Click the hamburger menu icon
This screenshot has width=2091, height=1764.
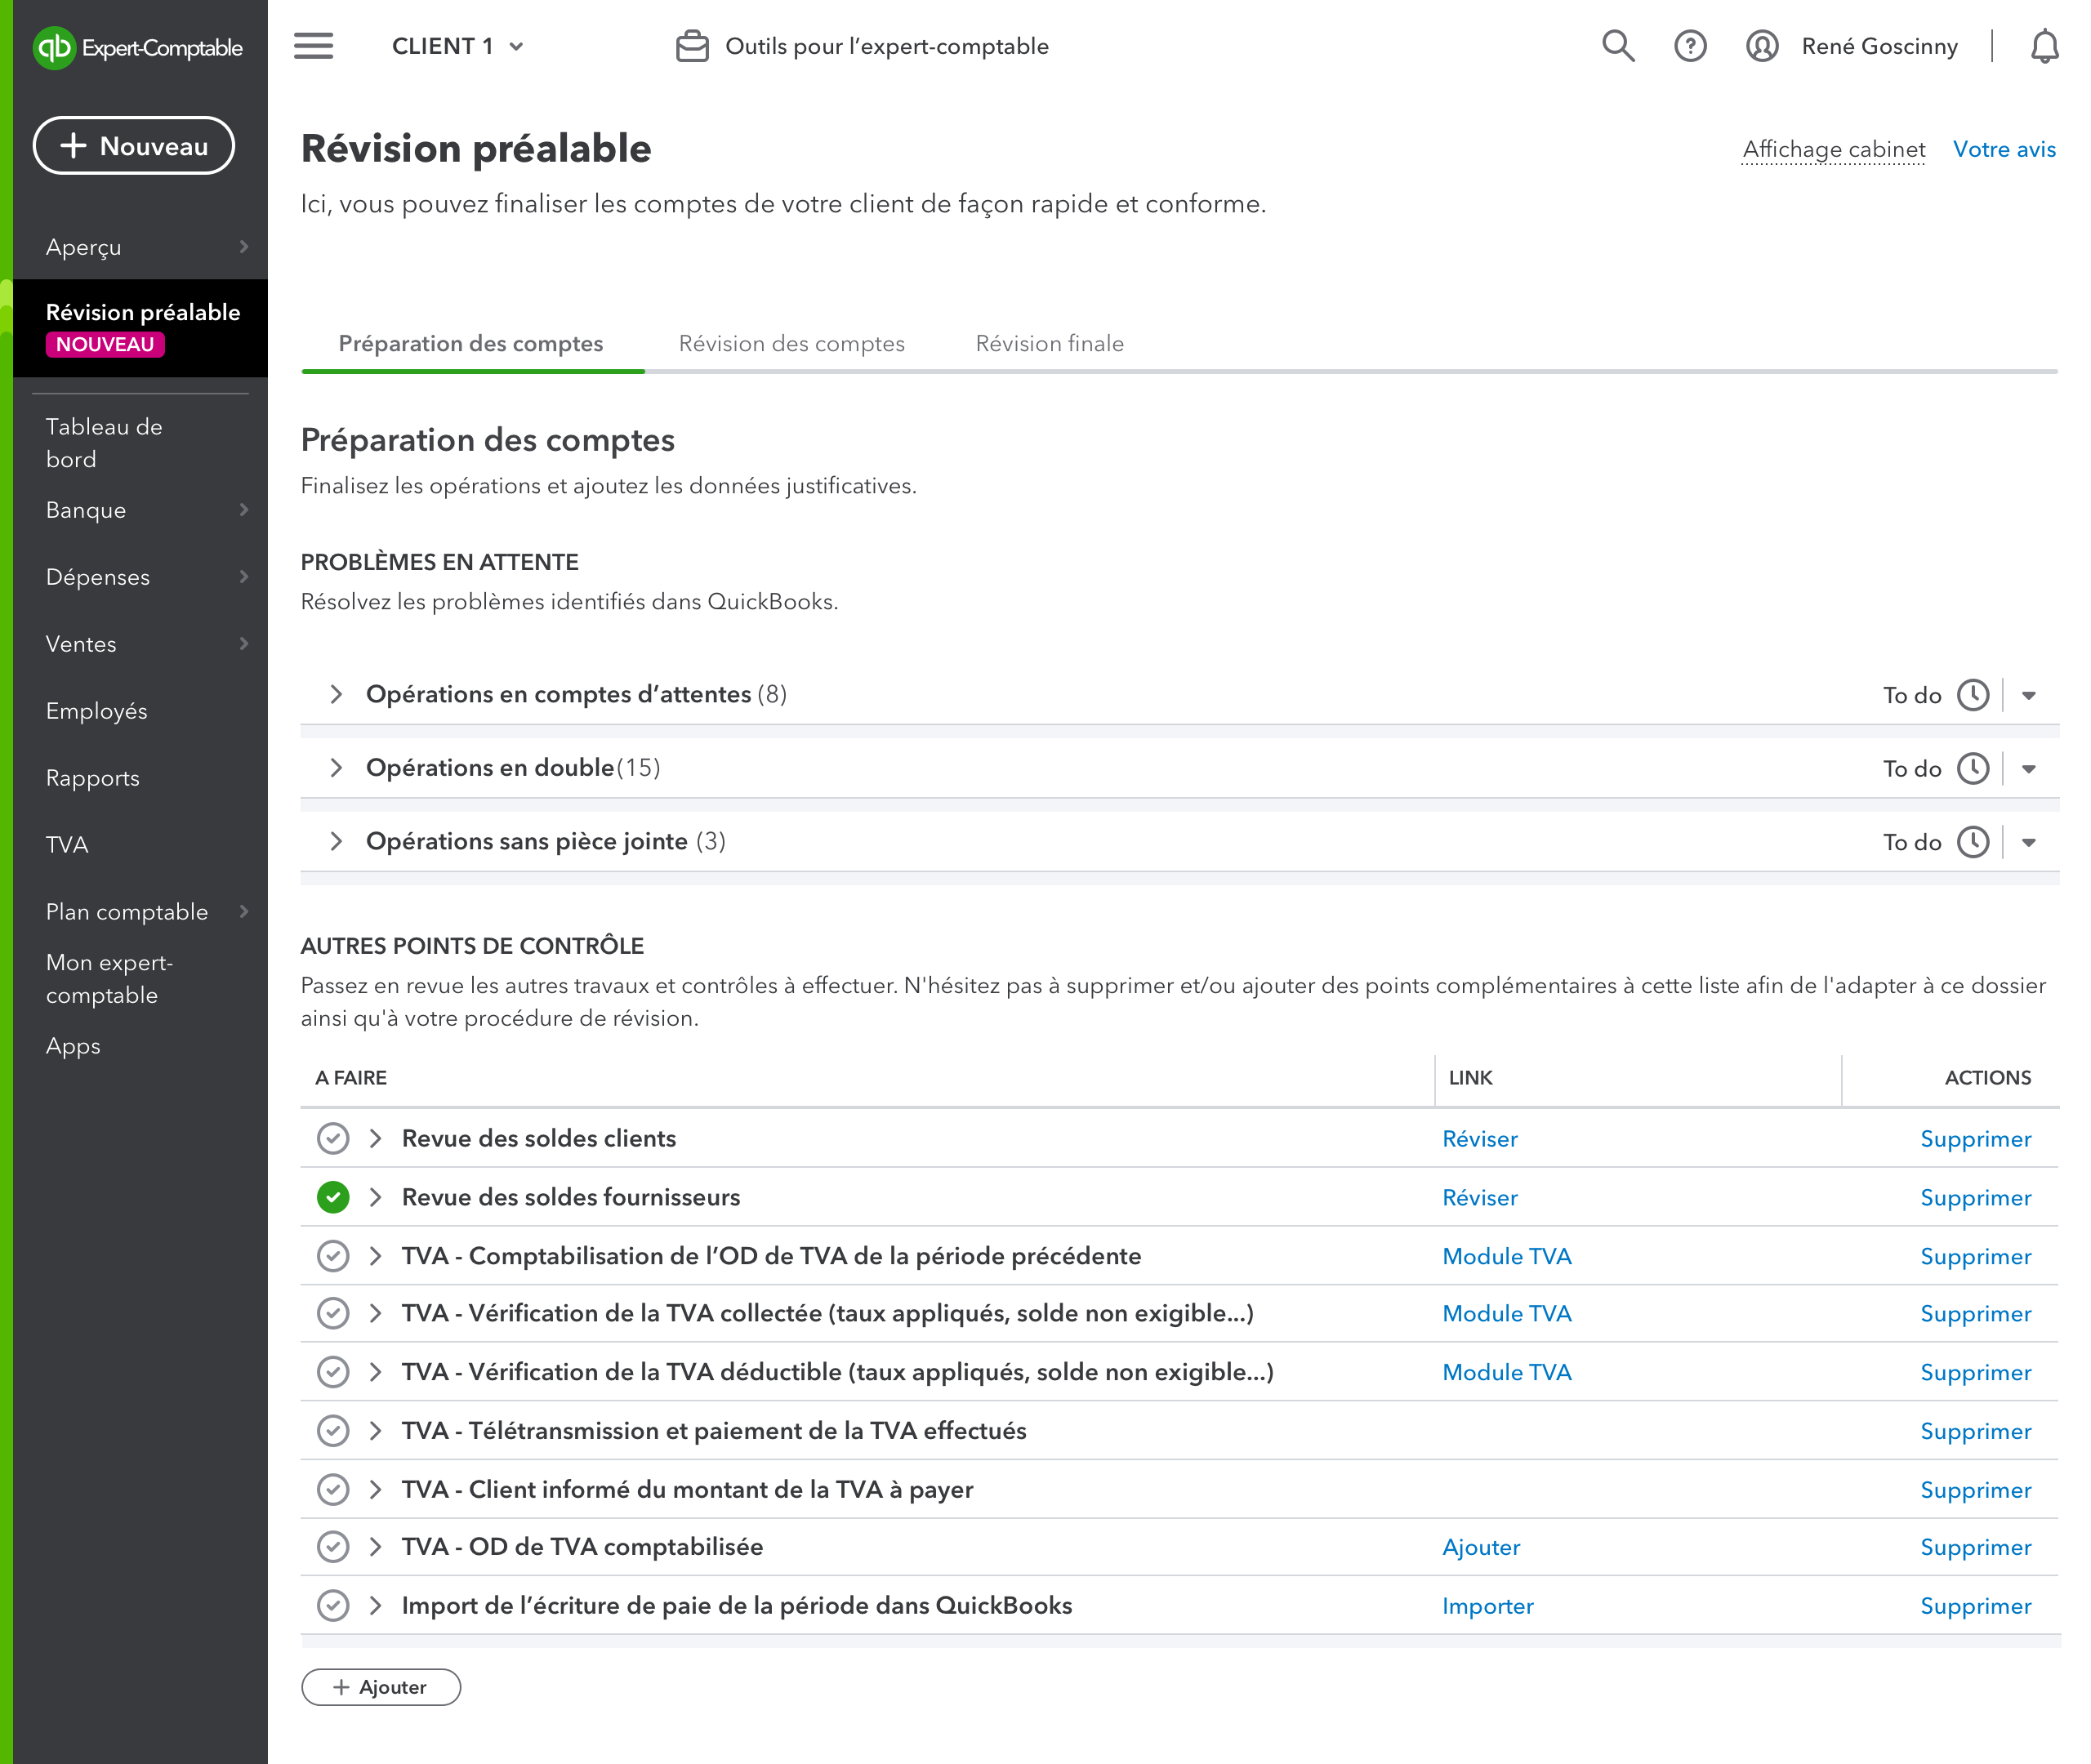point(313,47)
